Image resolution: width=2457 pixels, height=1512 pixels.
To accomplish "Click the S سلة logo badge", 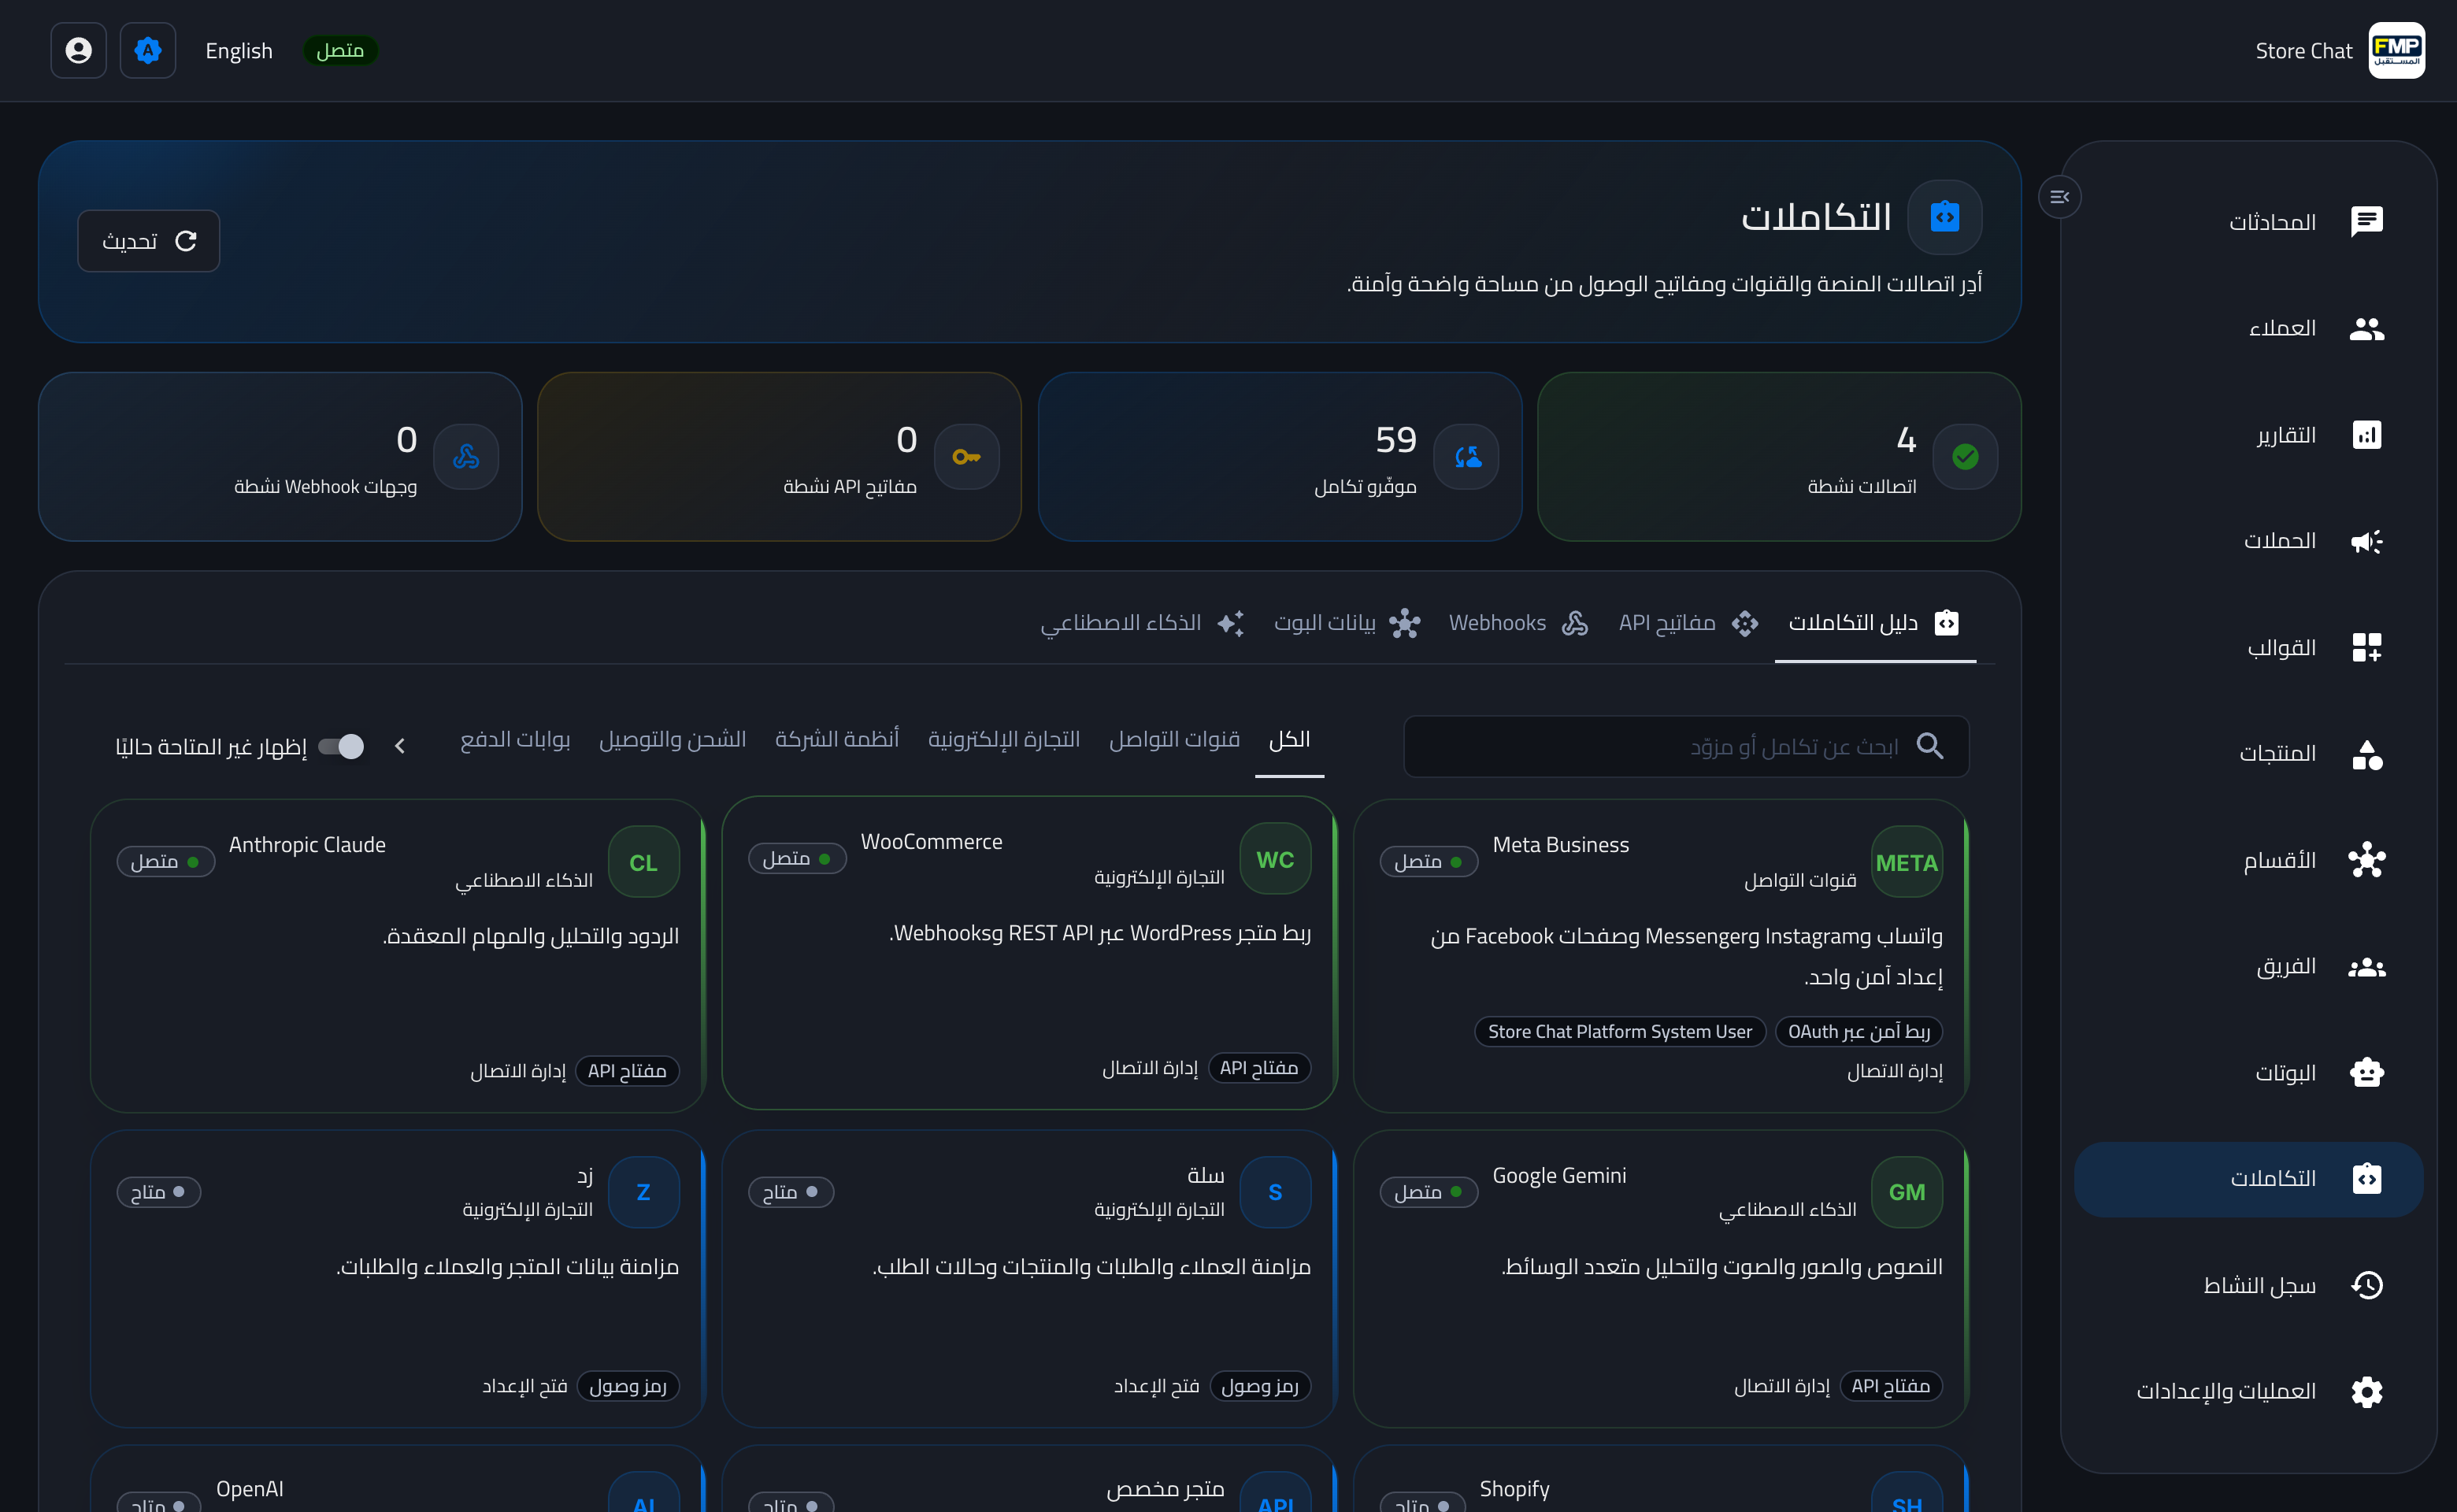I will click(x=1275, y=1192).
